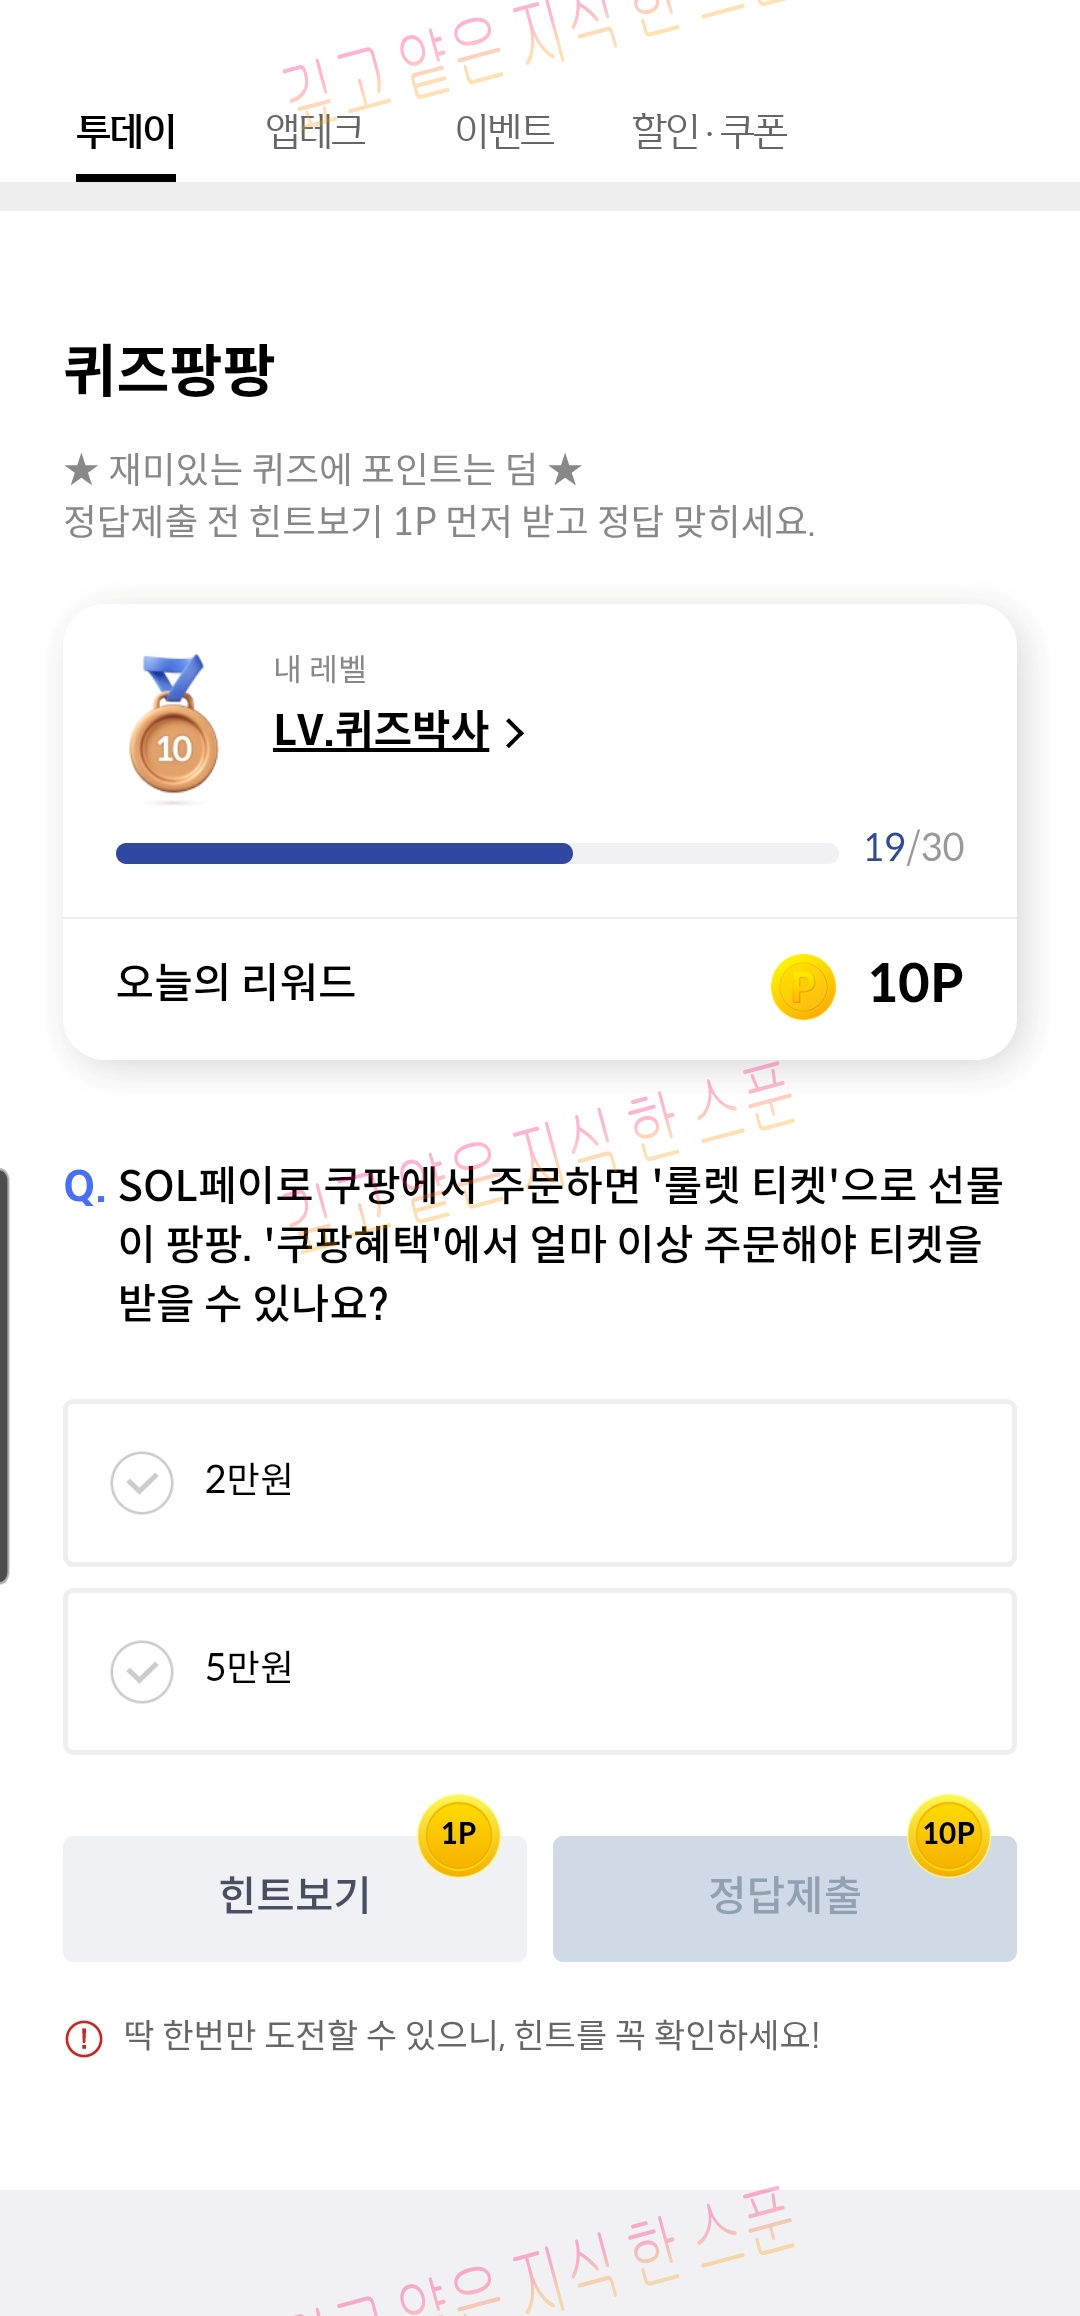Tap the 정답제출 button
The image size is (1080, 2316).
(785, 1898)
